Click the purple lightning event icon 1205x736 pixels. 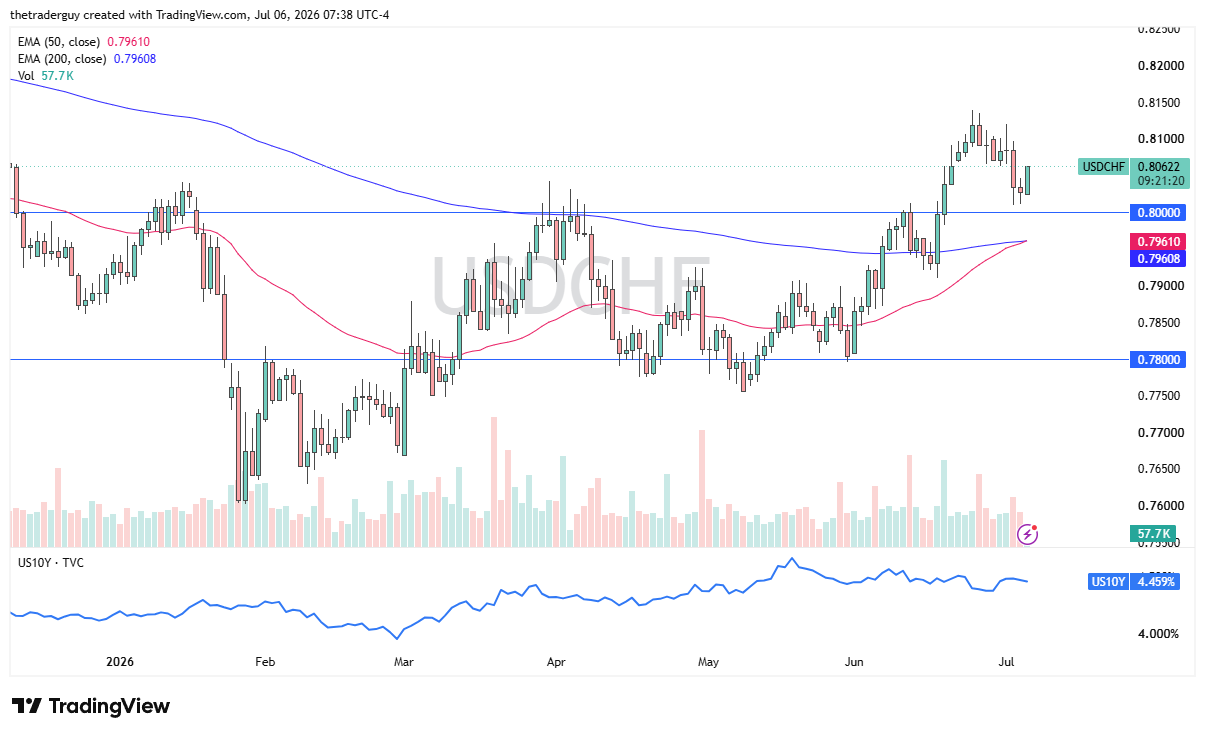(x=1028, y=534)
